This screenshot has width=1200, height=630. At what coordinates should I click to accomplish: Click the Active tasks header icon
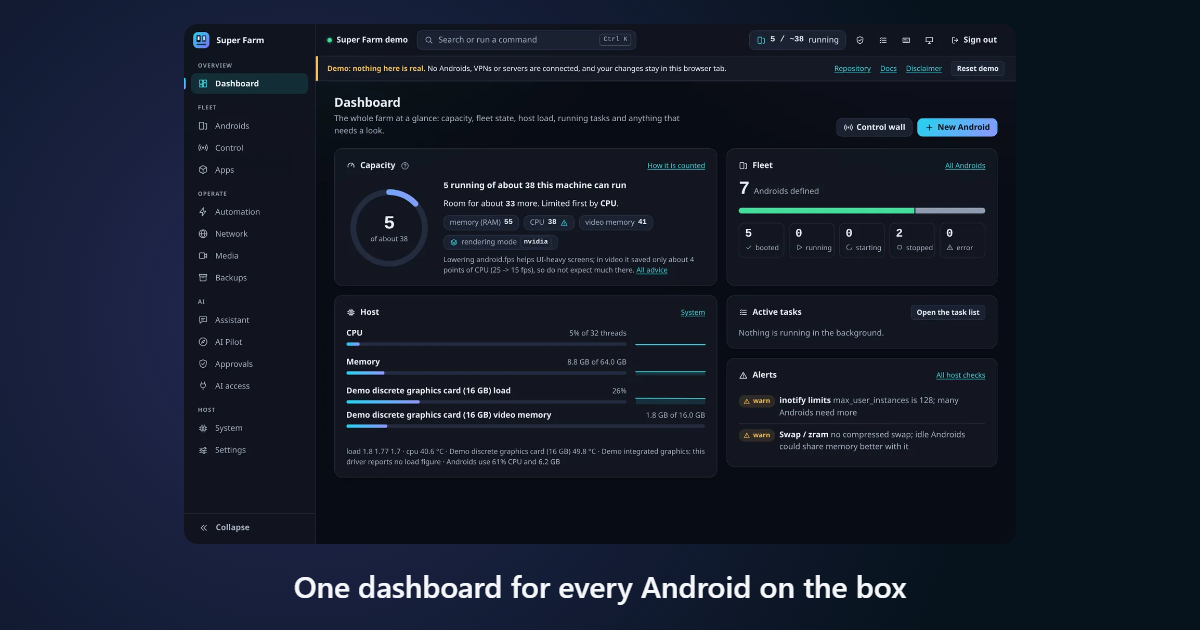click(x=743, y=312)
